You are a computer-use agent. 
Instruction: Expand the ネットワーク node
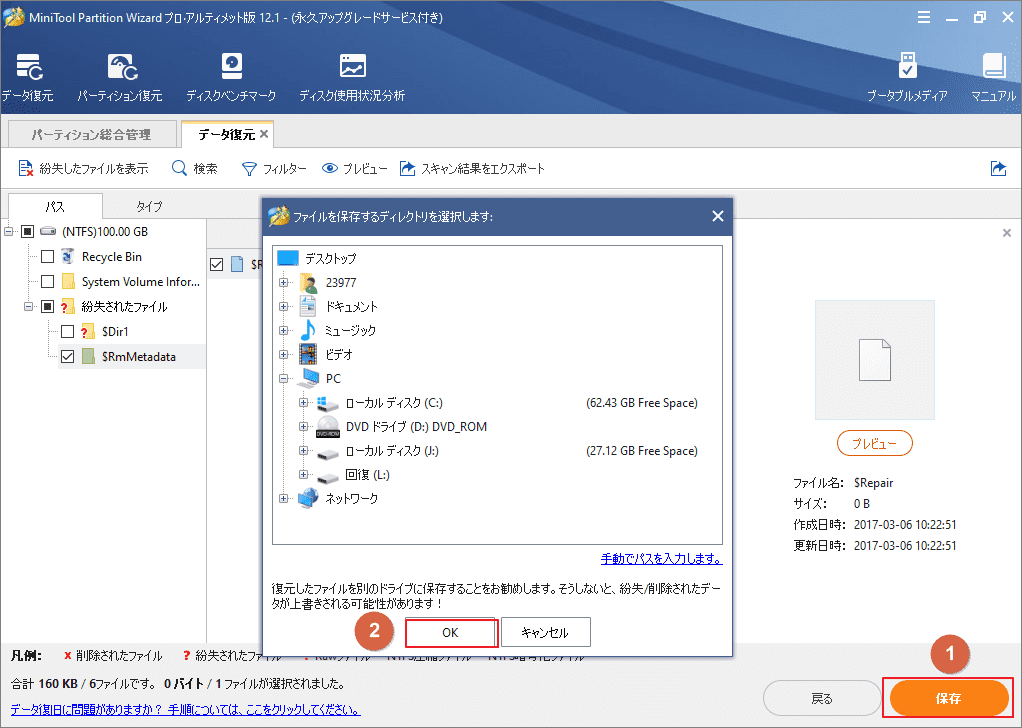284,499
